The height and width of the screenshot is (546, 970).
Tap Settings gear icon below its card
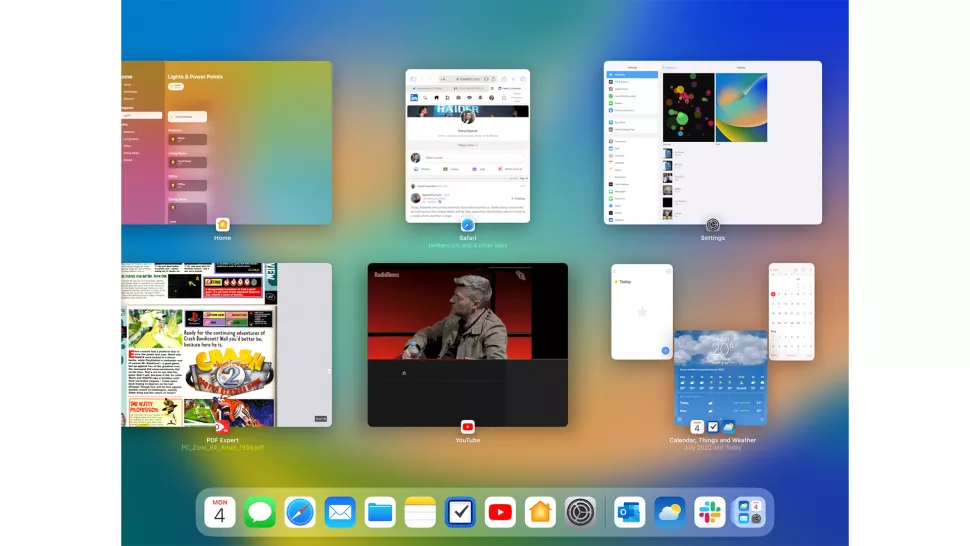713,224
